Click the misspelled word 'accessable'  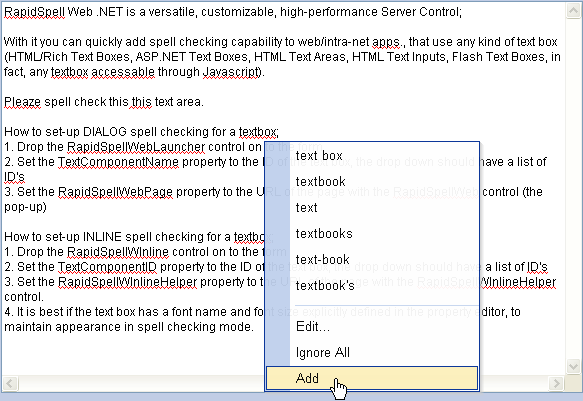tap(123, 72)
